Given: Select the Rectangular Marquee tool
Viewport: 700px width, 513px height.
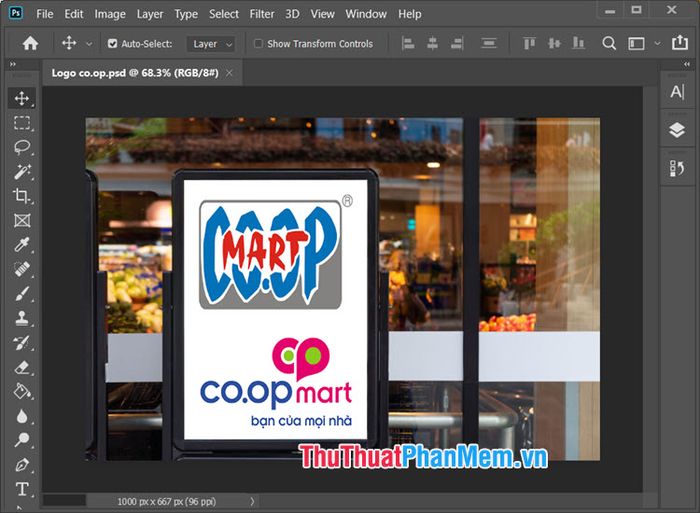Looking at the screenshot, I should (22, 122).
